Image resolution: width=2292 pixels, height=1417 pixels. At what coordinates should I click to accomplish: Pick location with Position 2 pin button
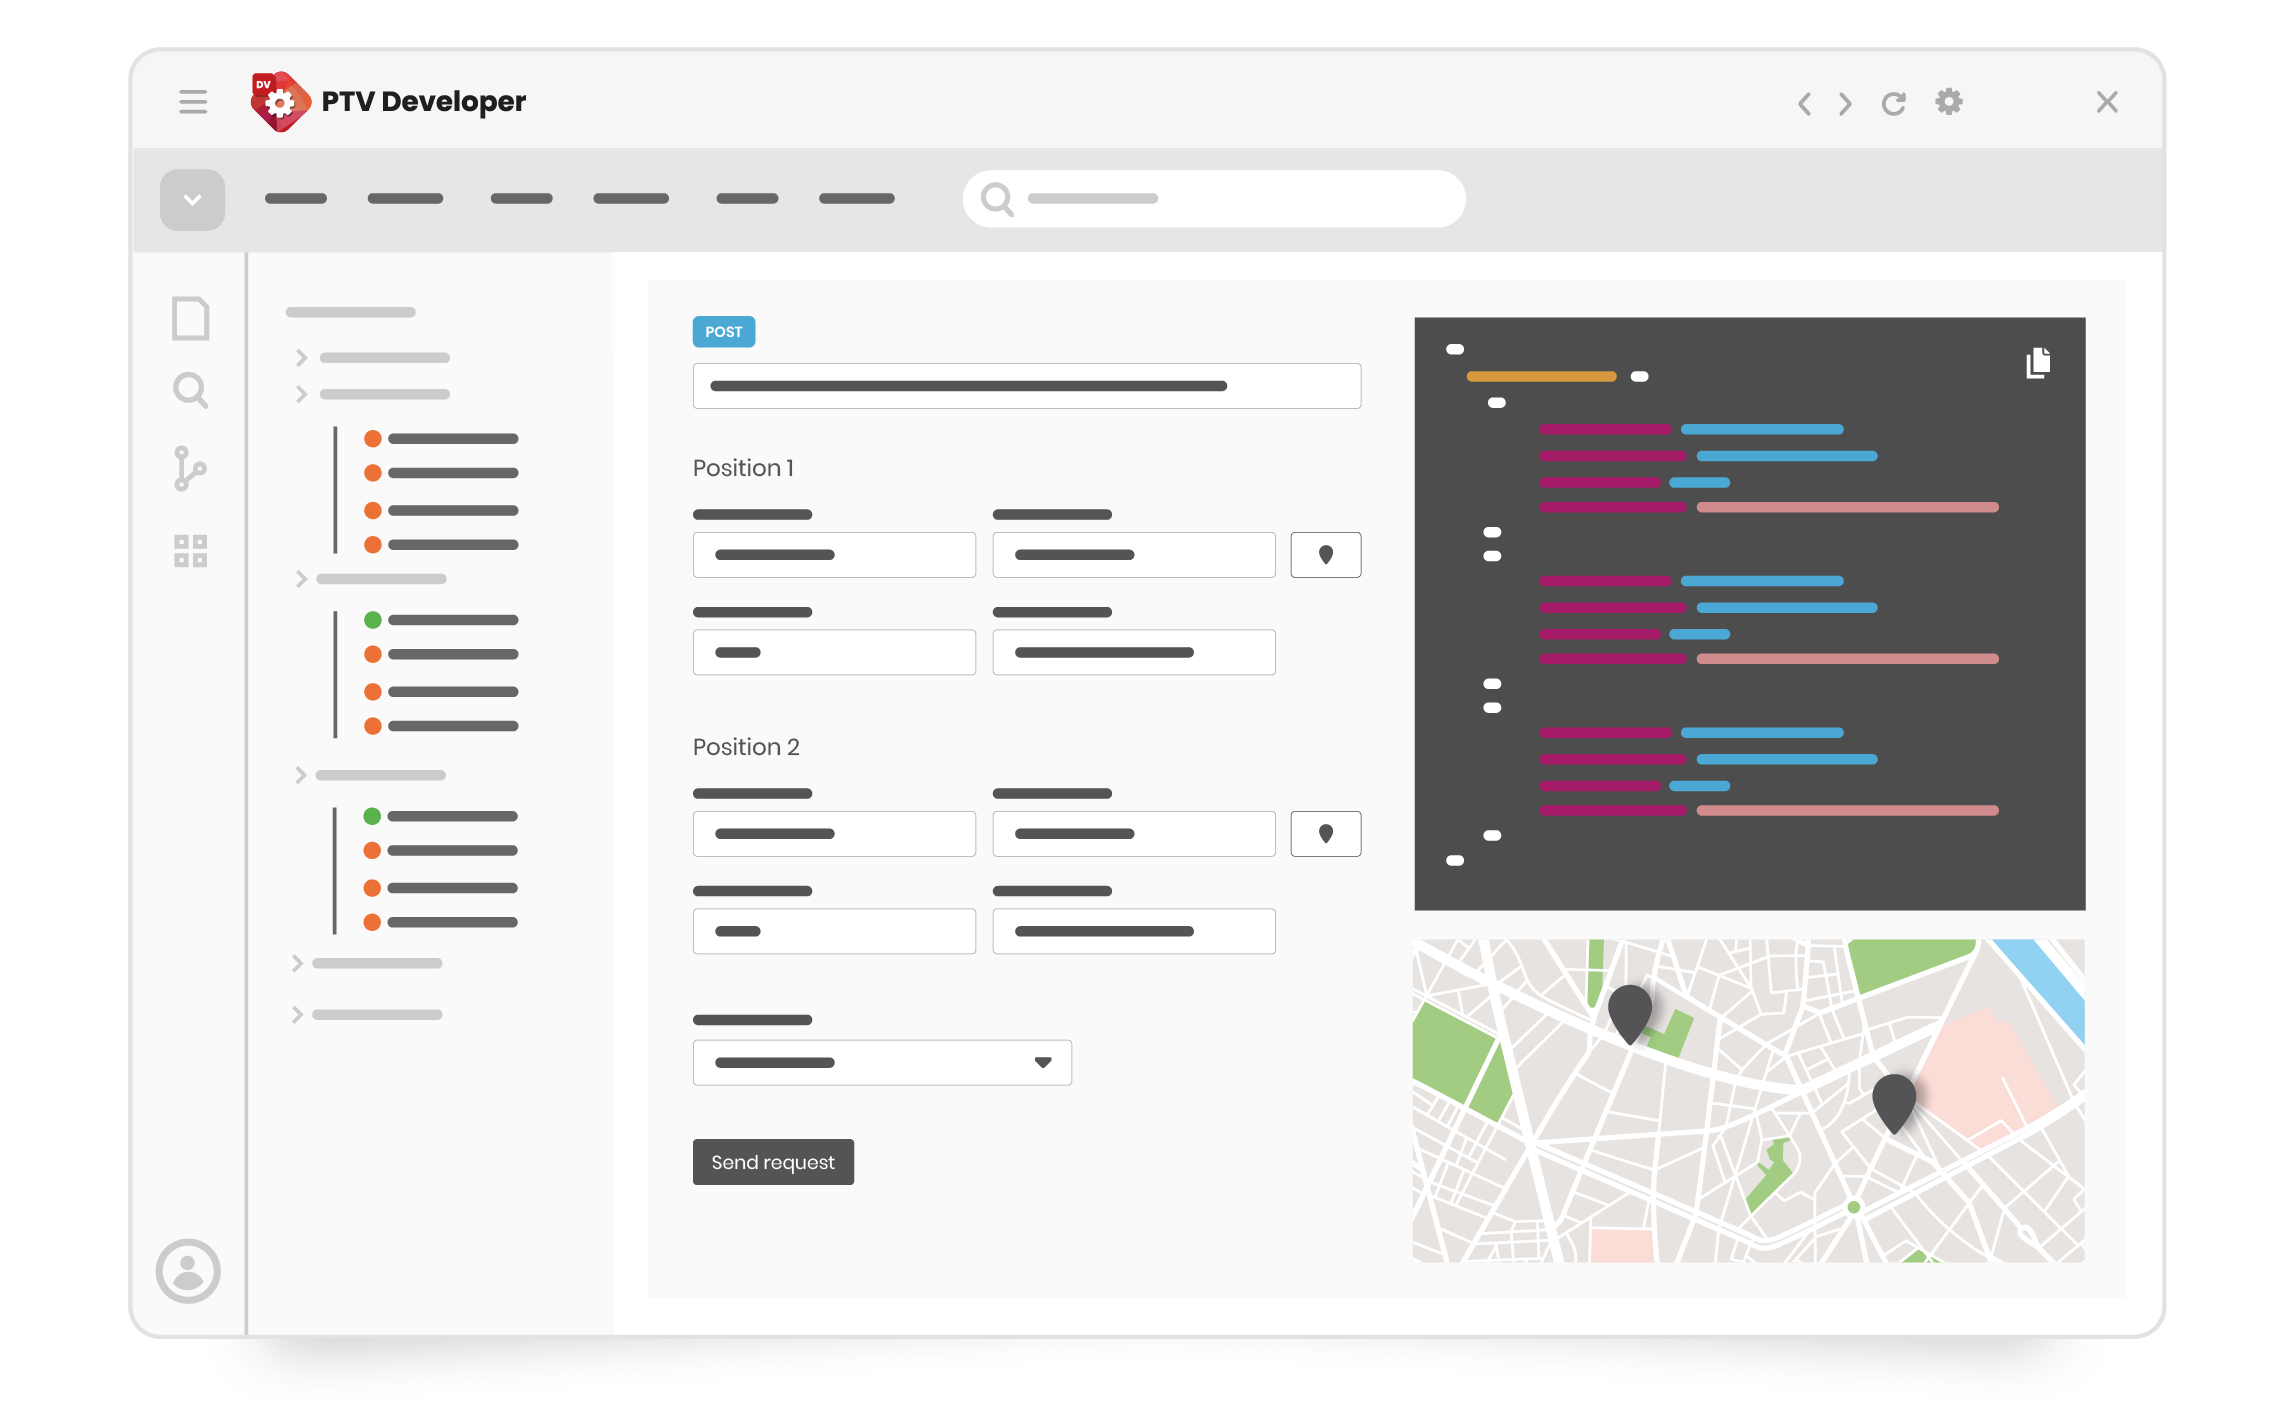point(1325,834)
